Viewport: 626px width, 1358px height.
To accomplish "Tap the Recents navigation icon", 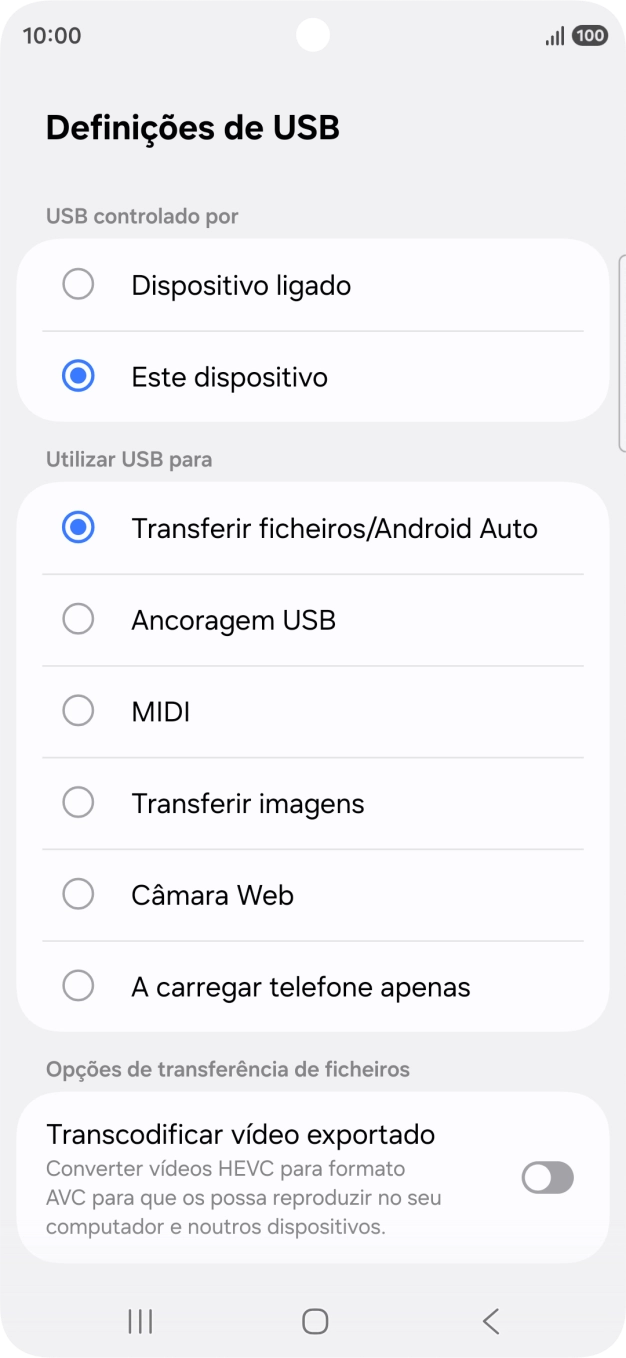I will [139, 1320].
